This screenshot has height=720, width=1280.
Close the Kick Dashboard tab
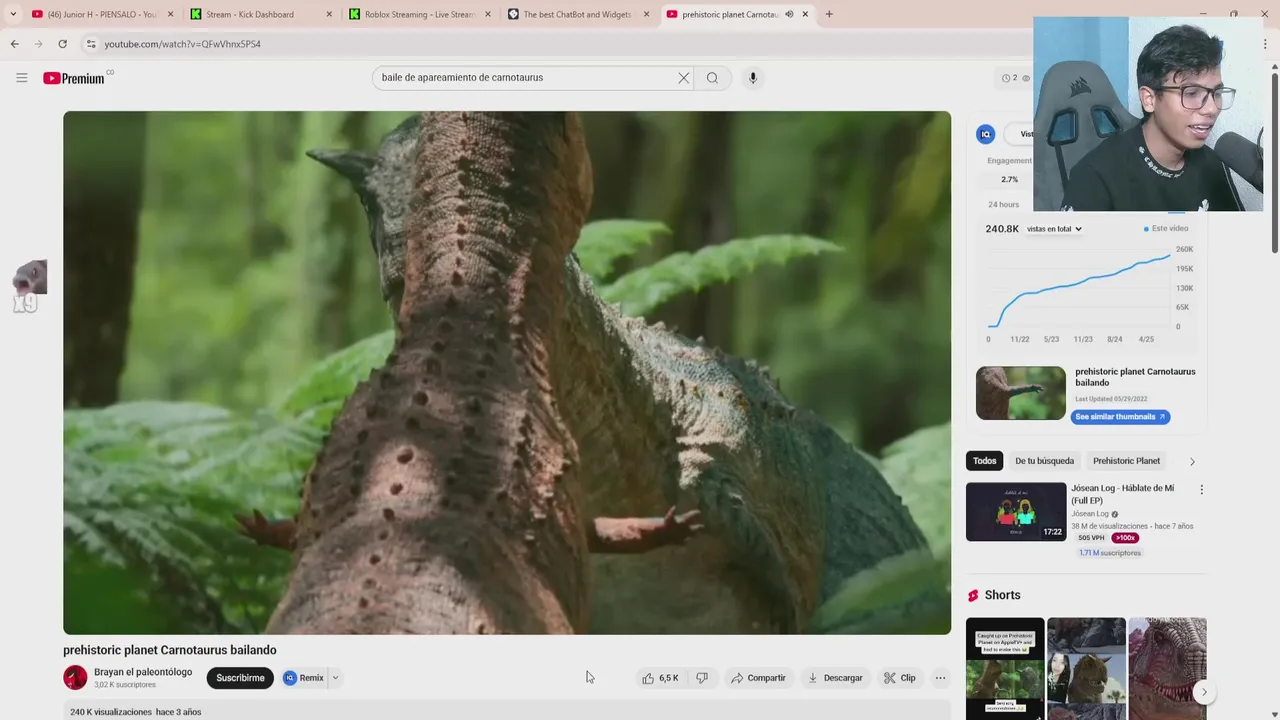pos(329,14)
